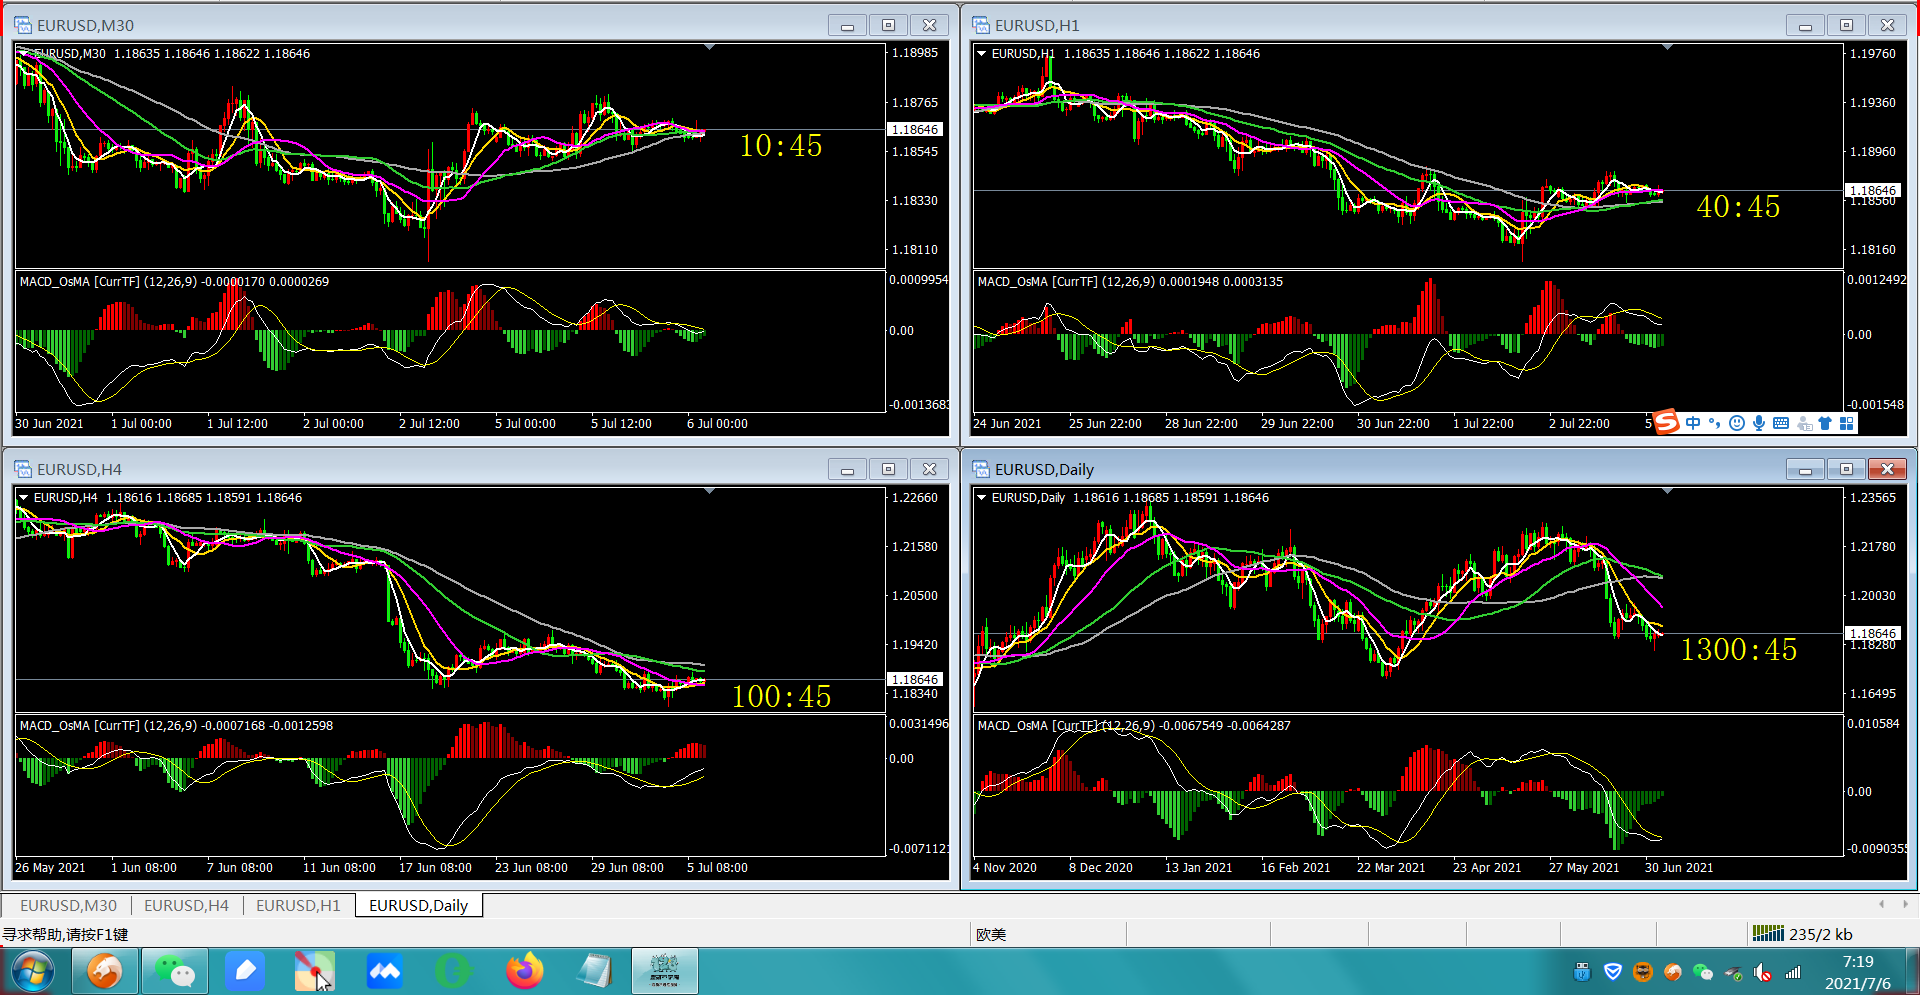Click the microphone voice input icon

(x=1759, y=423)
